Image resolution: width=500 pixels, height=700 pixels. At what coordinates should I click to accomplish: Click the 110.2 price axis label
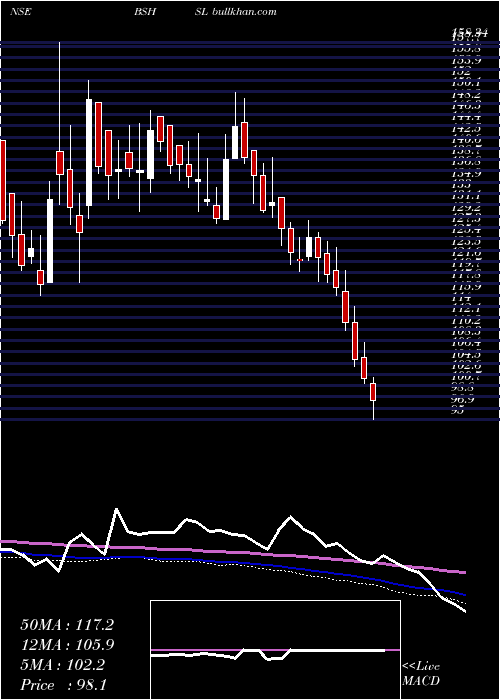coord(467,321)
